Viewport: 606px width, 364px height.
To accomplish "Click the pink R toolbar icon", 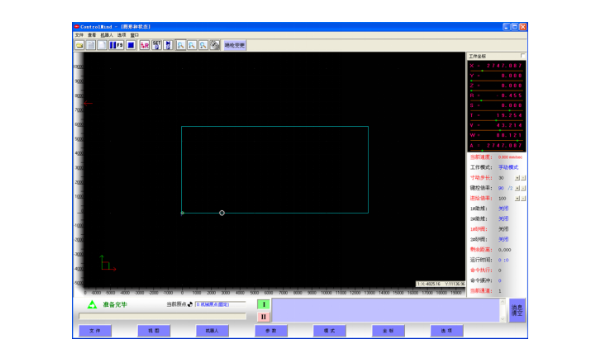I will (145, 45).
